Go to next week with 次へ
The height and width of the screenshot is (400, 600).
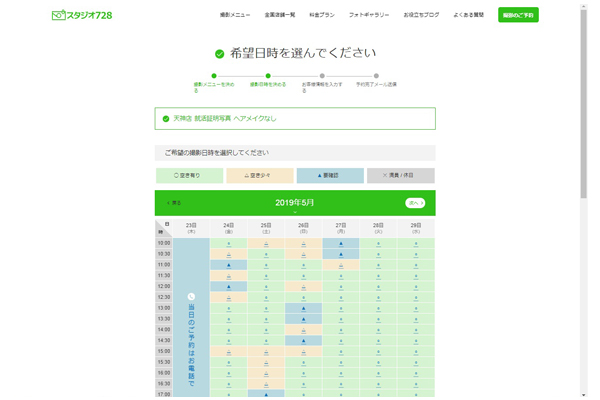(415, 203)
